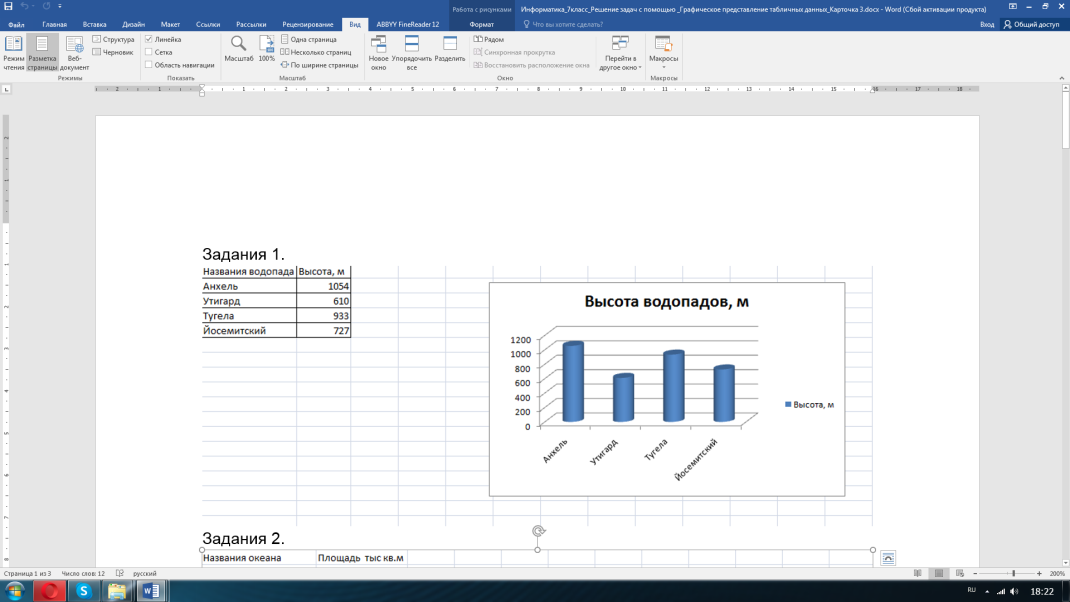Open the Home tab
This screenshot has height=602, width=1070.
(x=55, y=25)
